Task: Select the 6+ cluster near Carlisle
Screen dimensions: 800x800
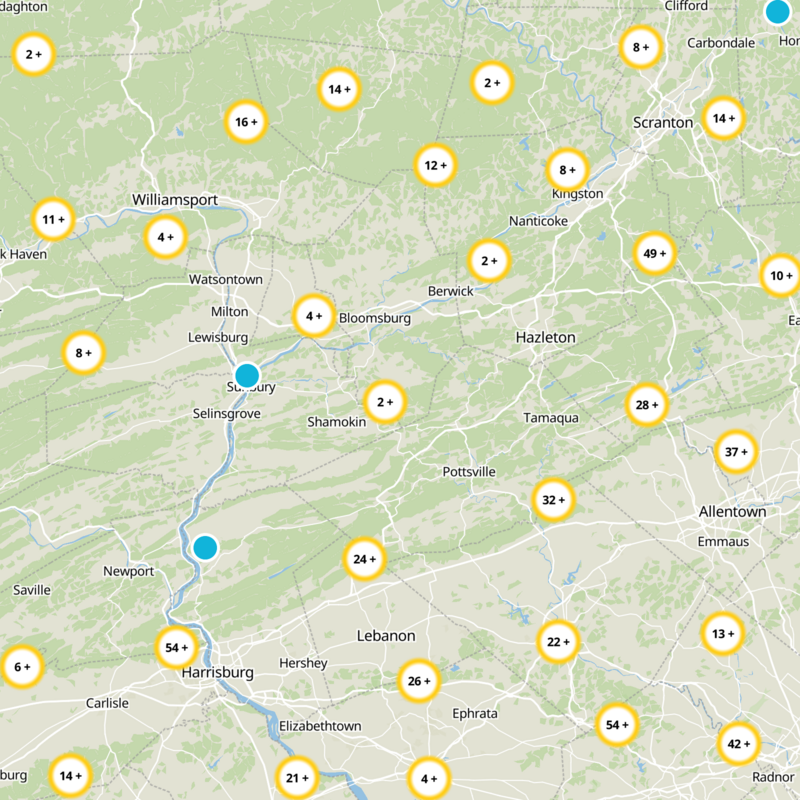Action: click(21, 666)
